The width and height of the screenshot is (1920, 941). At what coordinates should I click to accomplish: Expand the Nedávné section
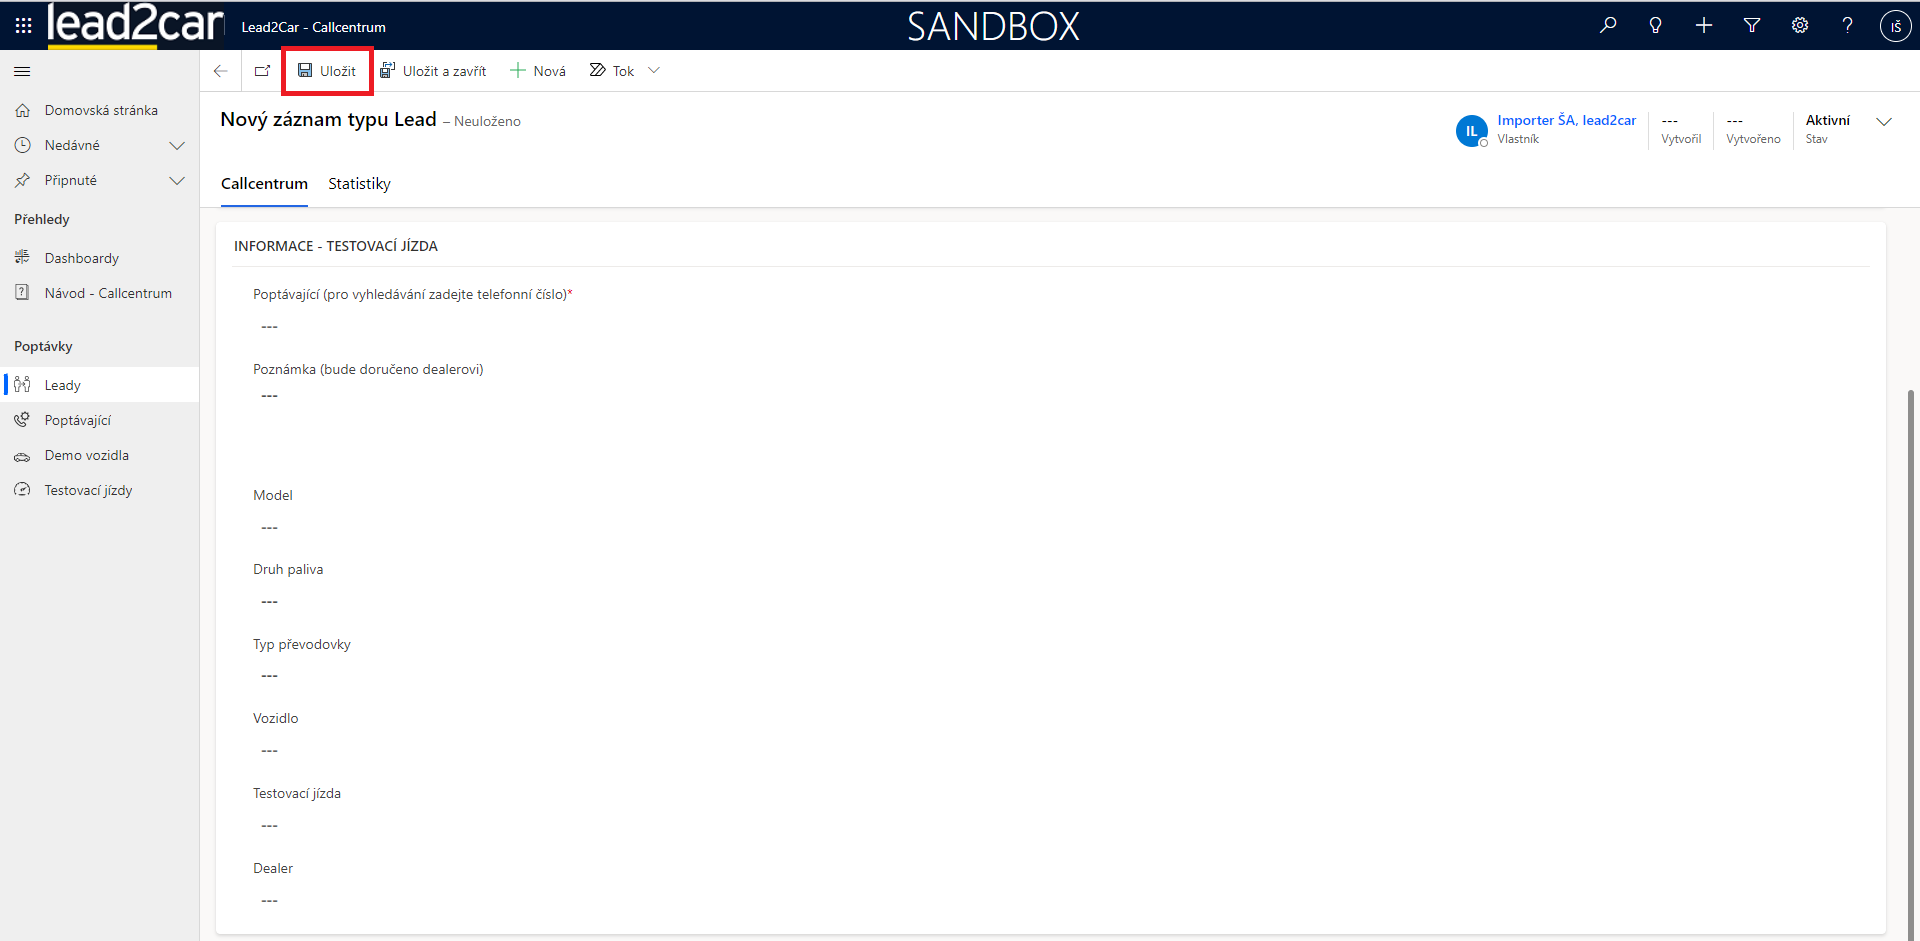[x=177, y=146]
